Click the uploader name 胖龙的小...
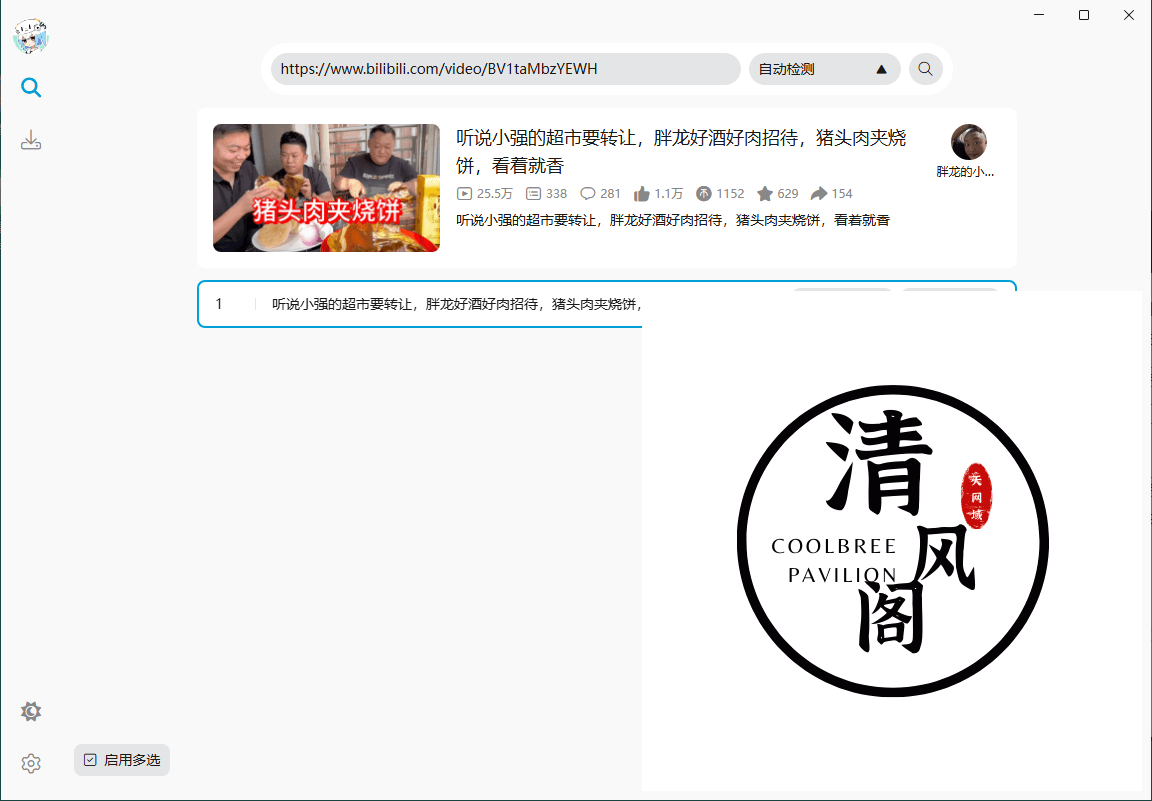Screen dimensions: 1152x801 tap(965, 172)
